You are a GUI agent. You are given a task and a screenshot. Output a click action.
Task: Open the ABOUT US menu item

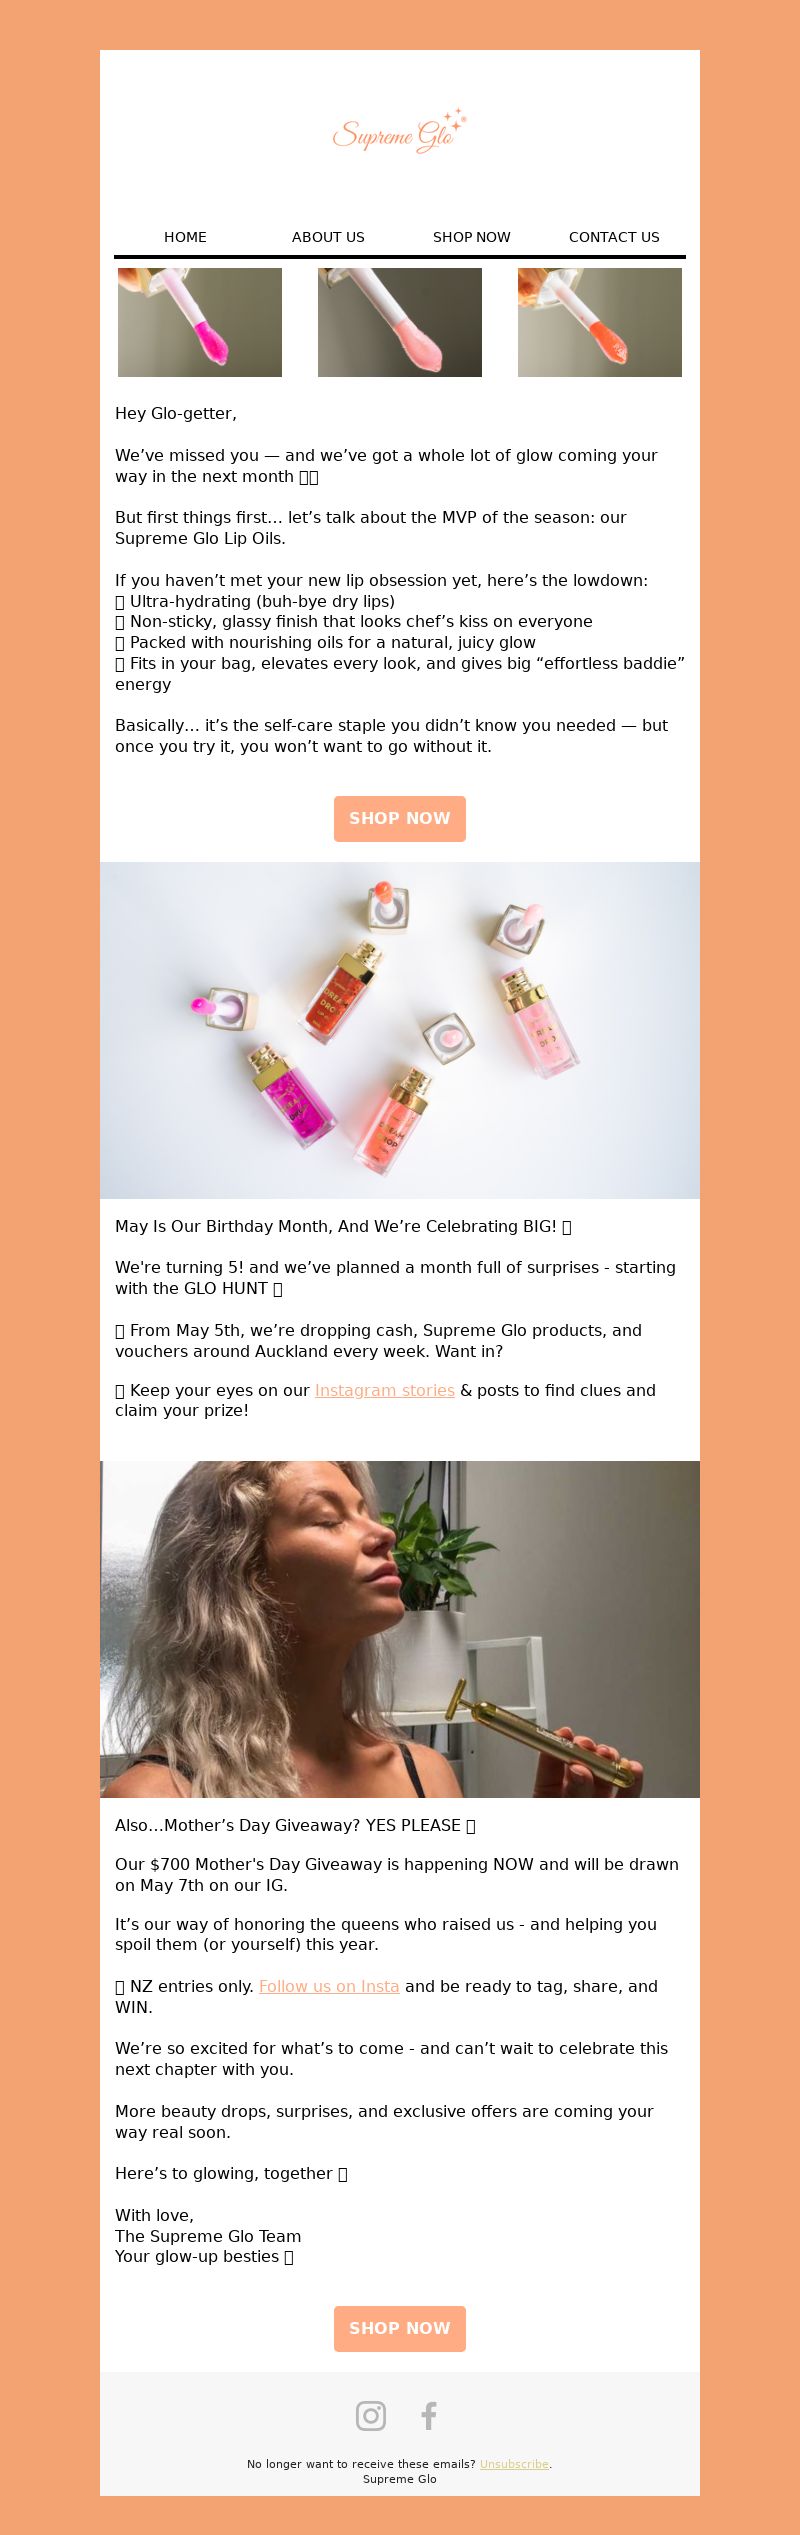[x=328, y=237]
